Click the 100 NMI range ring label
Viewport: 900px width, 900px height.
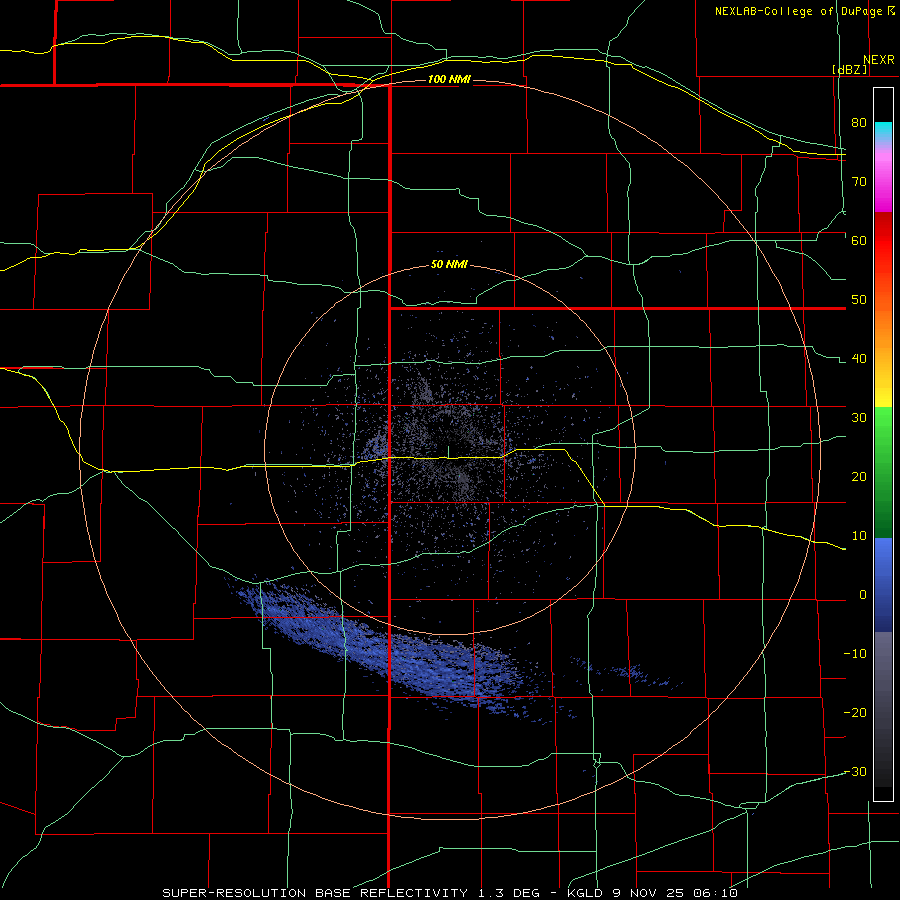tap(449, 79)
